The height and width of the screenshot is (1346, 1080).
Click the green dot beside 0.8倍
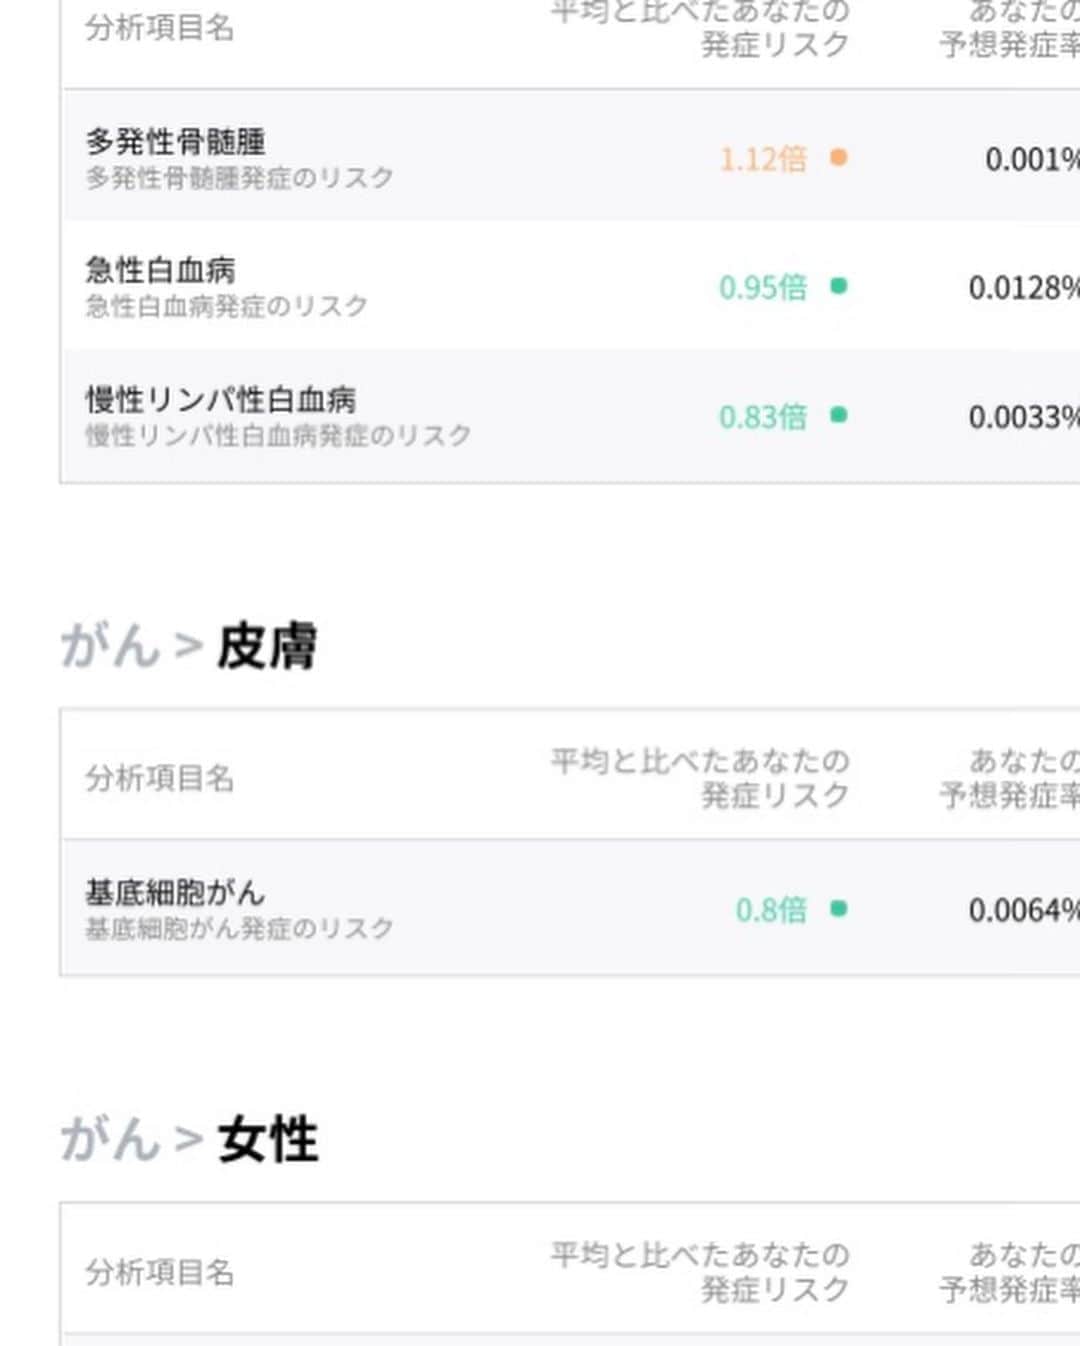point(839,908)
